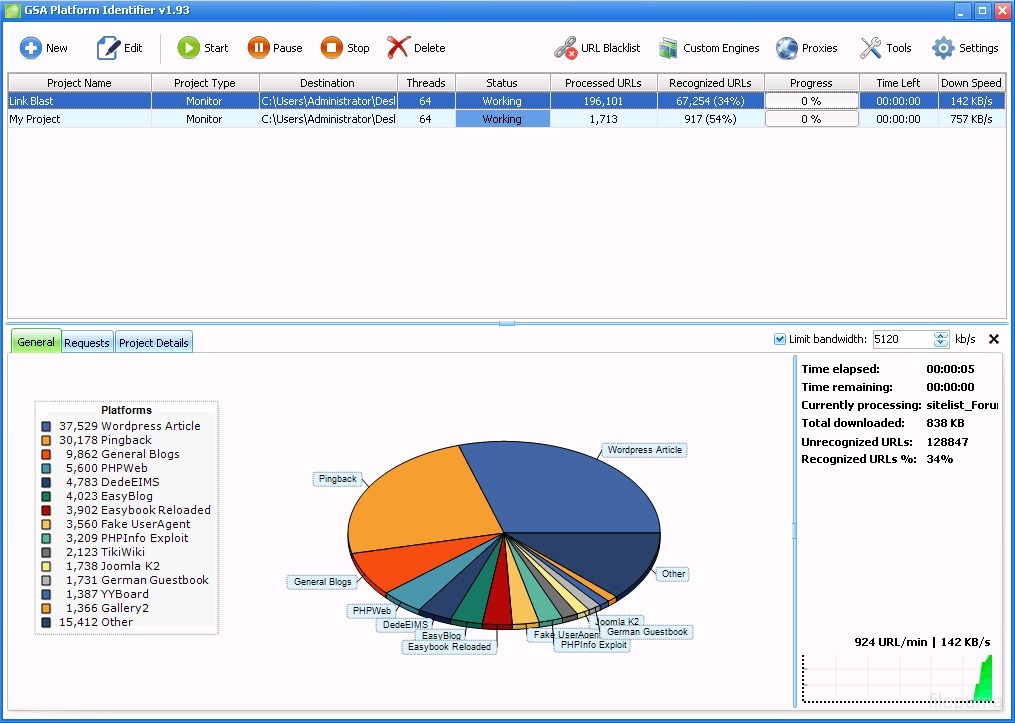The height and width of the screenshot is (723, 1015).
Task: Click the New project icon
Action: coord(31,48)
